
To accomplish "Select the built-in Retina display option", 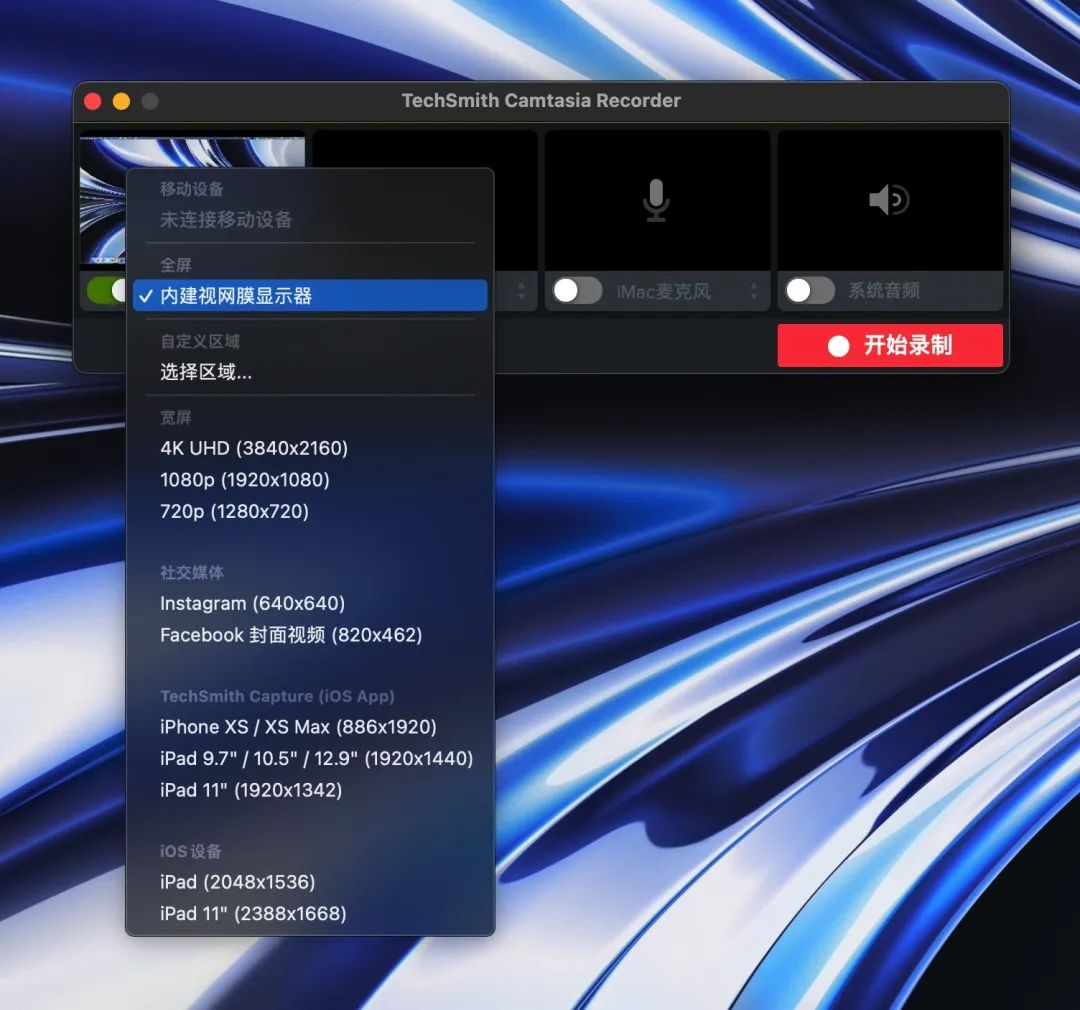I will click(x=310, y=296).
